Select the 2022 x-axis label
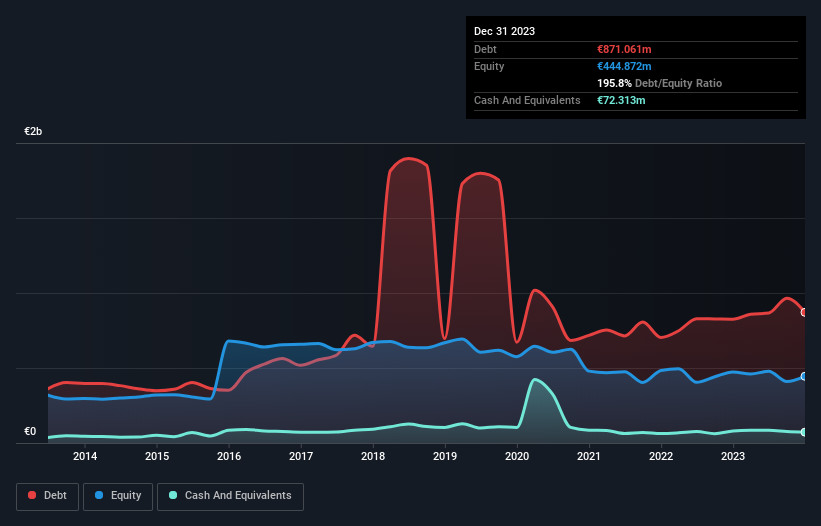The height and width of the screenshot is (526, 821). click(661, 456)
